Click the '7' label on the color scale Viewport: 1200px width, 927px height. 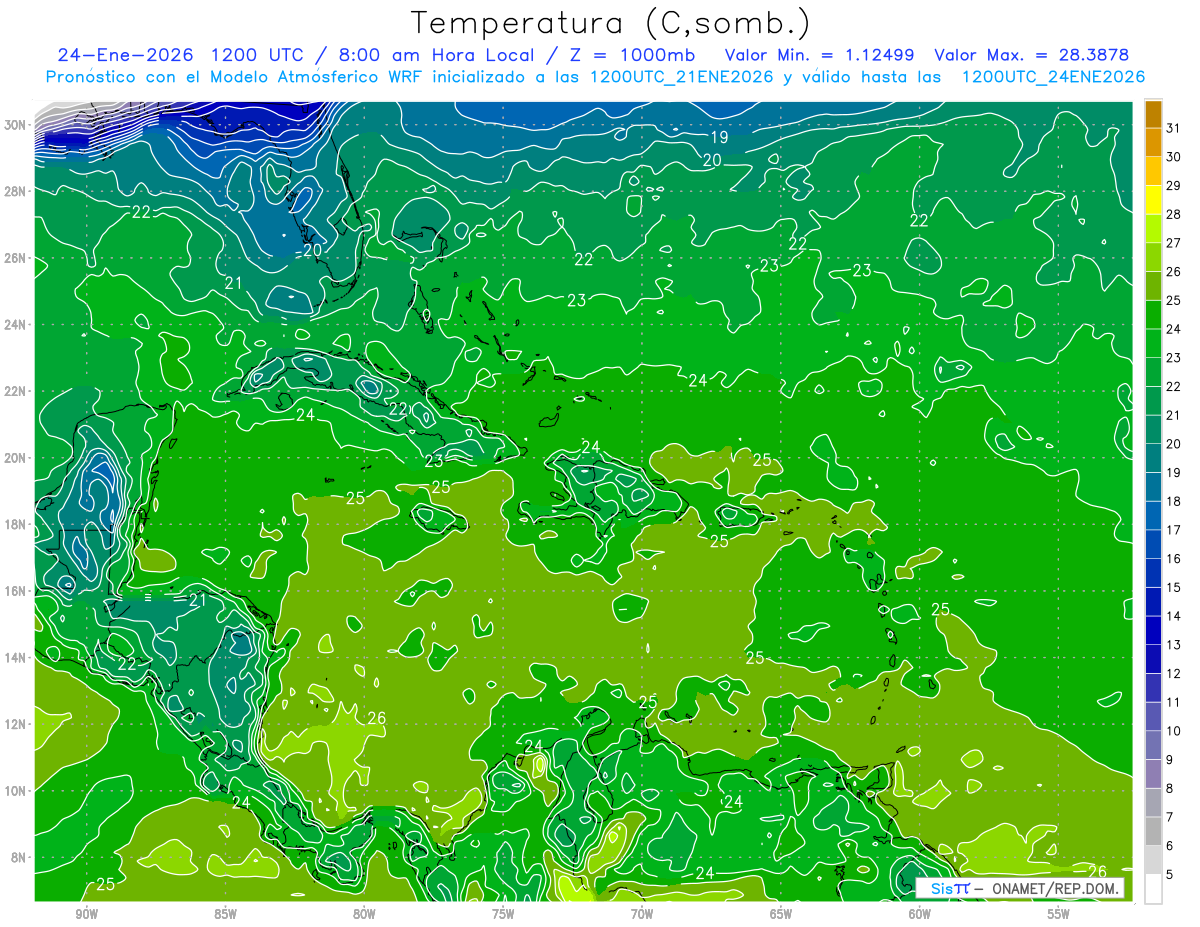tap(1171, 817)
